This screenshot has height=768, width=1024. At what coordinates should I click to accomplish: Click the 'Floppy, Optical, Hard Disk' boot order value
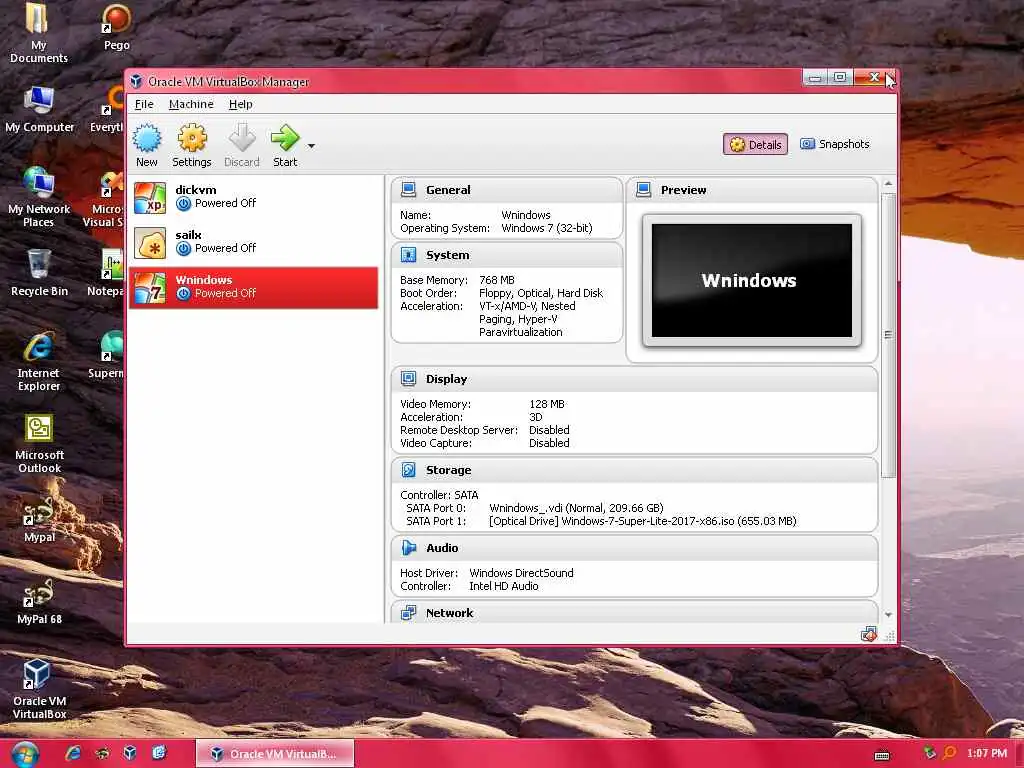[541, 293]
